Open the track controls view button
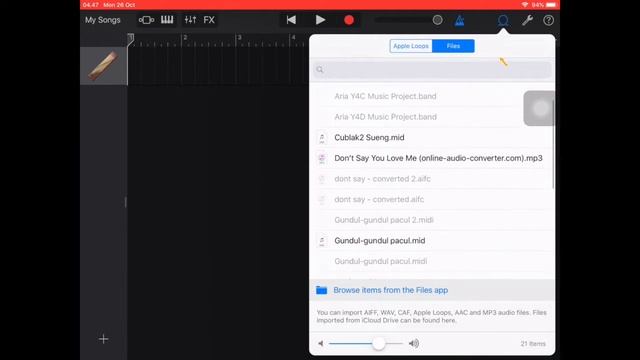This screenshot has height=360, width=640. pos(146,20)
